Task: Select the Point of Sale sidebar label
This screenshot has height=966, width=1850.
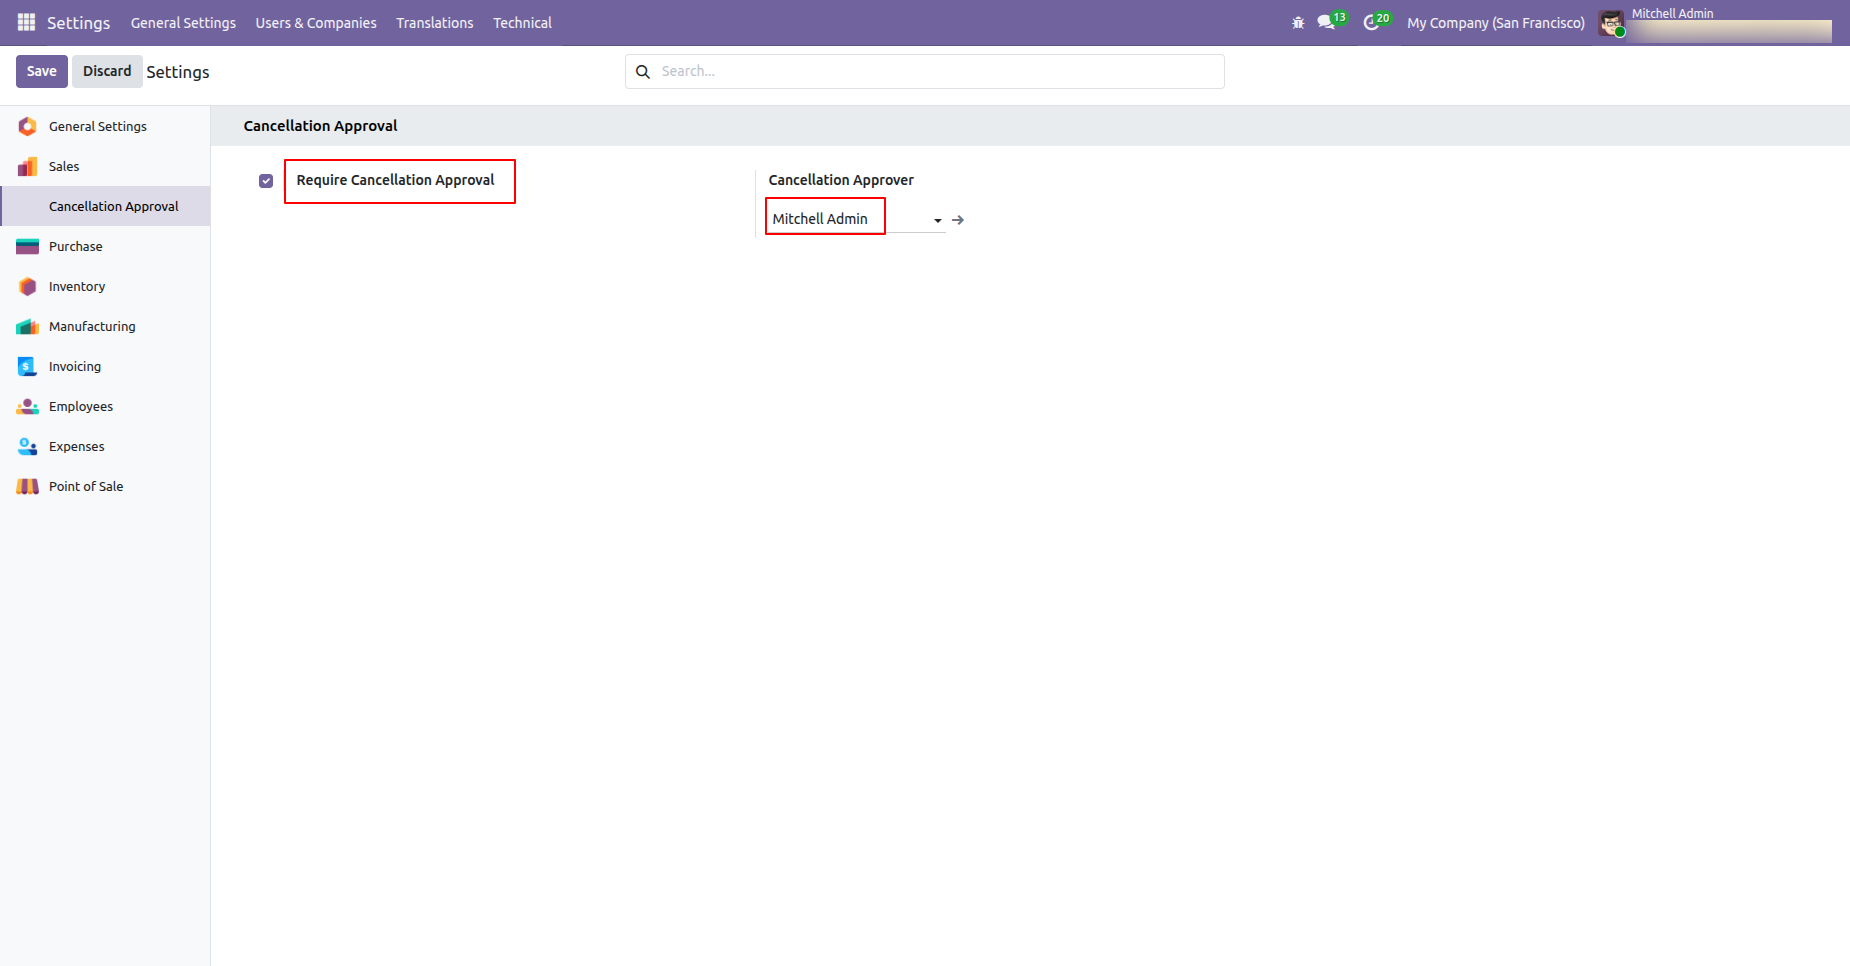Action: [x=86, y=486]
